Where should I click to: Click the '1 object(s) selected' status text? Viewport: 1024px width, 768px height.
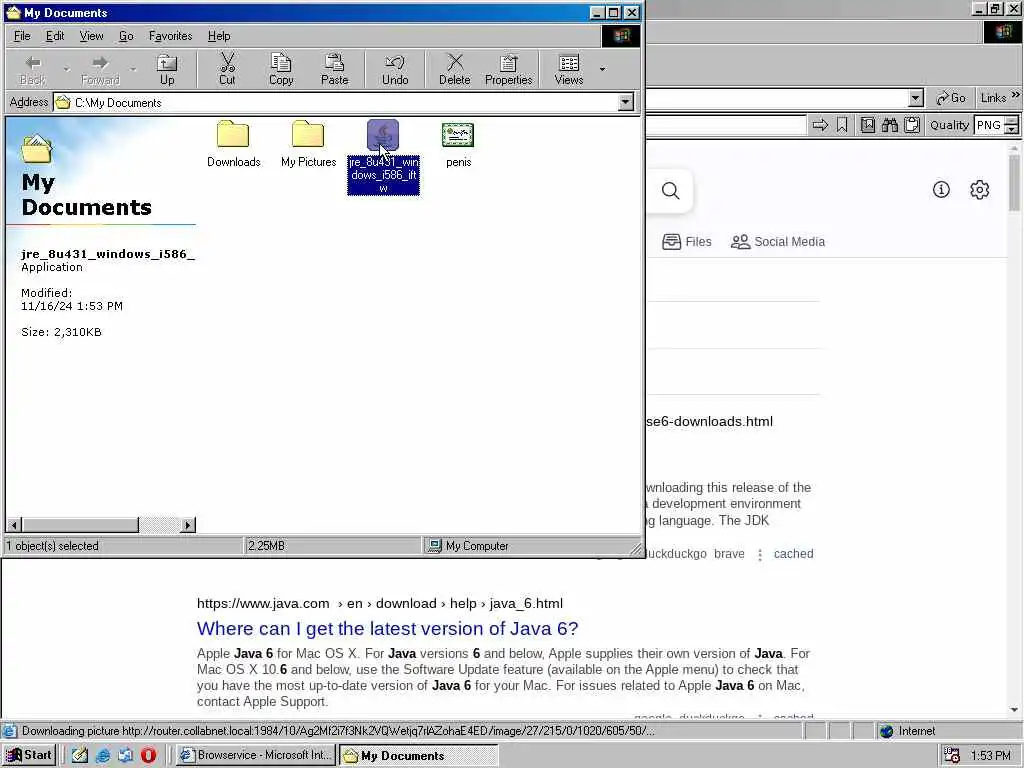(52, 546)
